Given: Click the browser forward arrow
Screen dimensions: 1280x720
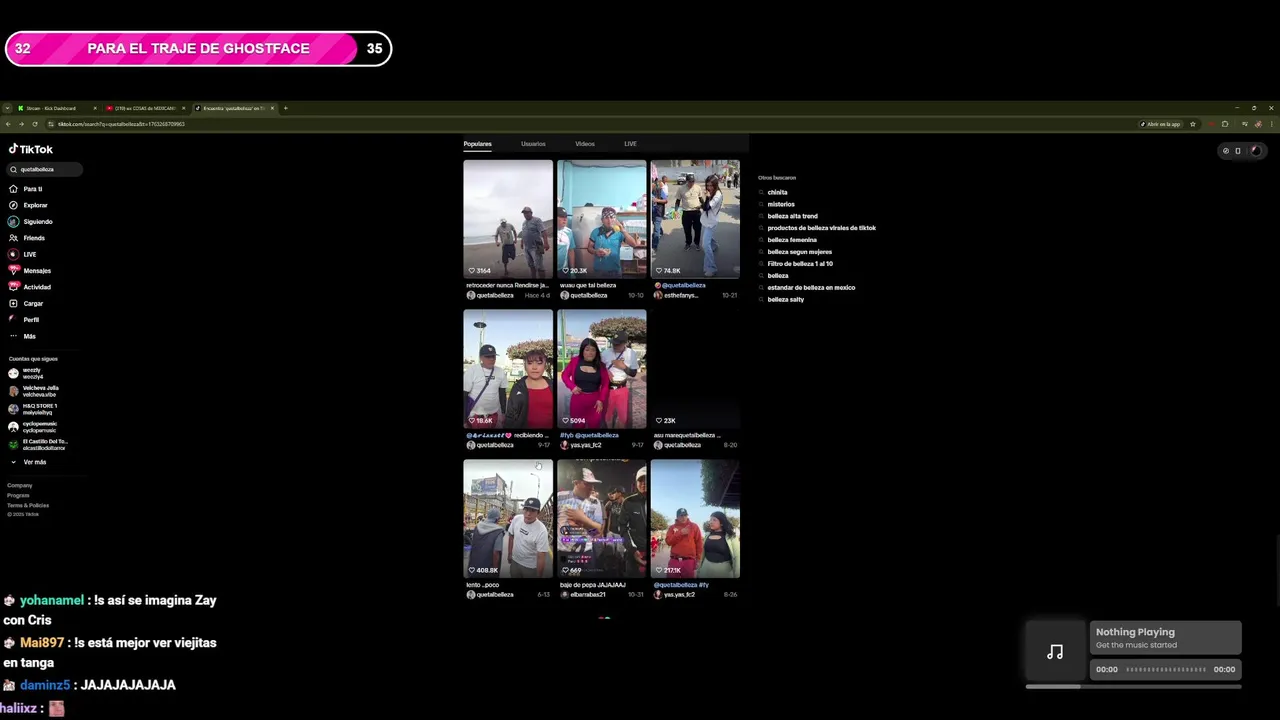Looking at the screenshot, I should (x=21, y=124).
